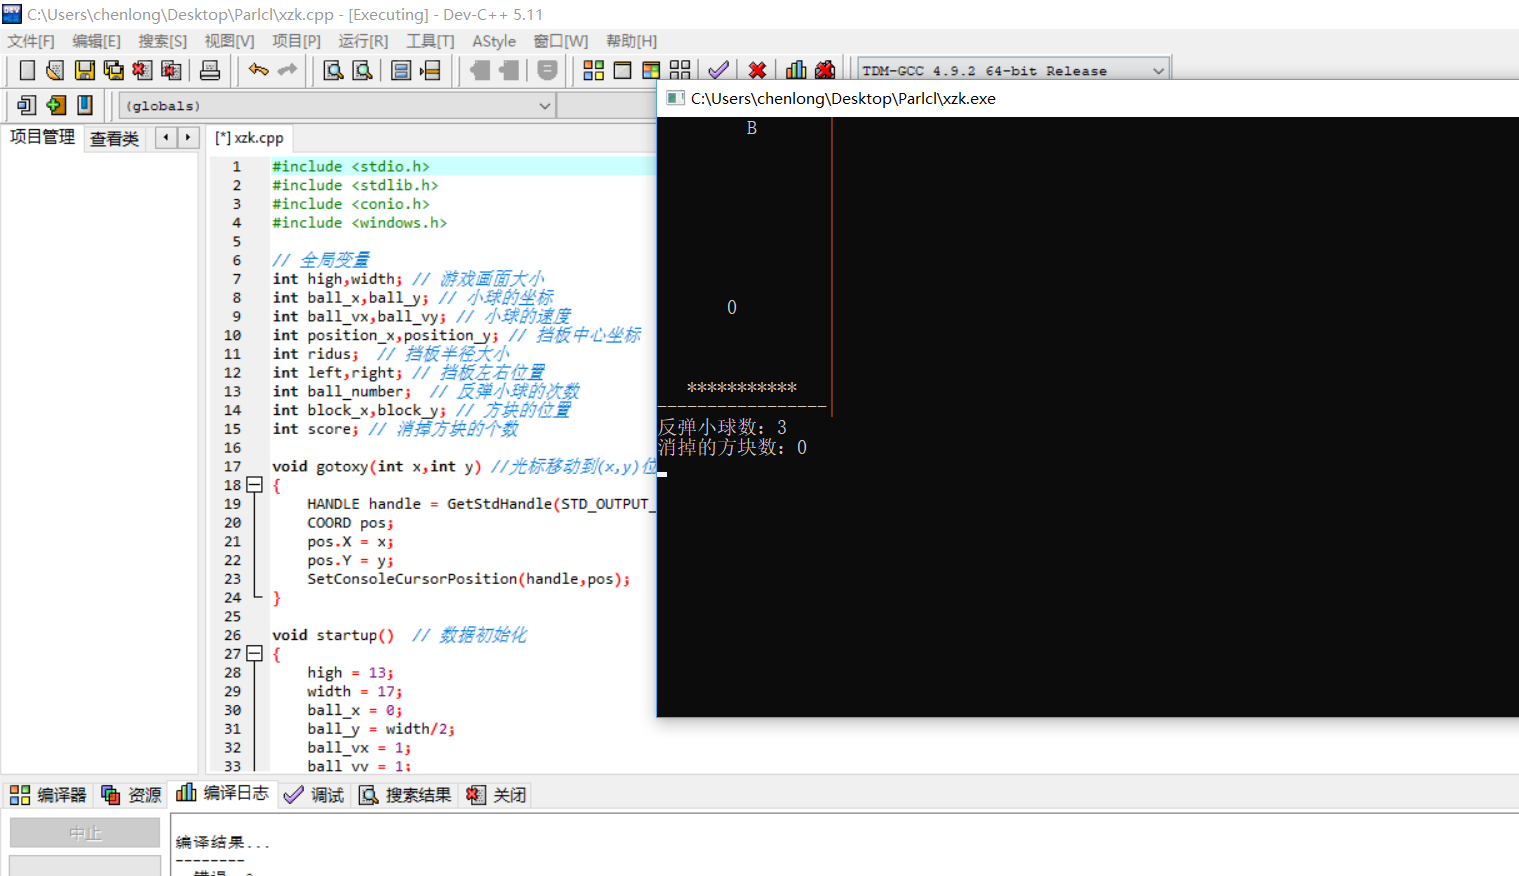This screenshot has width=1519, height=876.
Task: Open Replace via second magnifier icon
Action: 363,70
